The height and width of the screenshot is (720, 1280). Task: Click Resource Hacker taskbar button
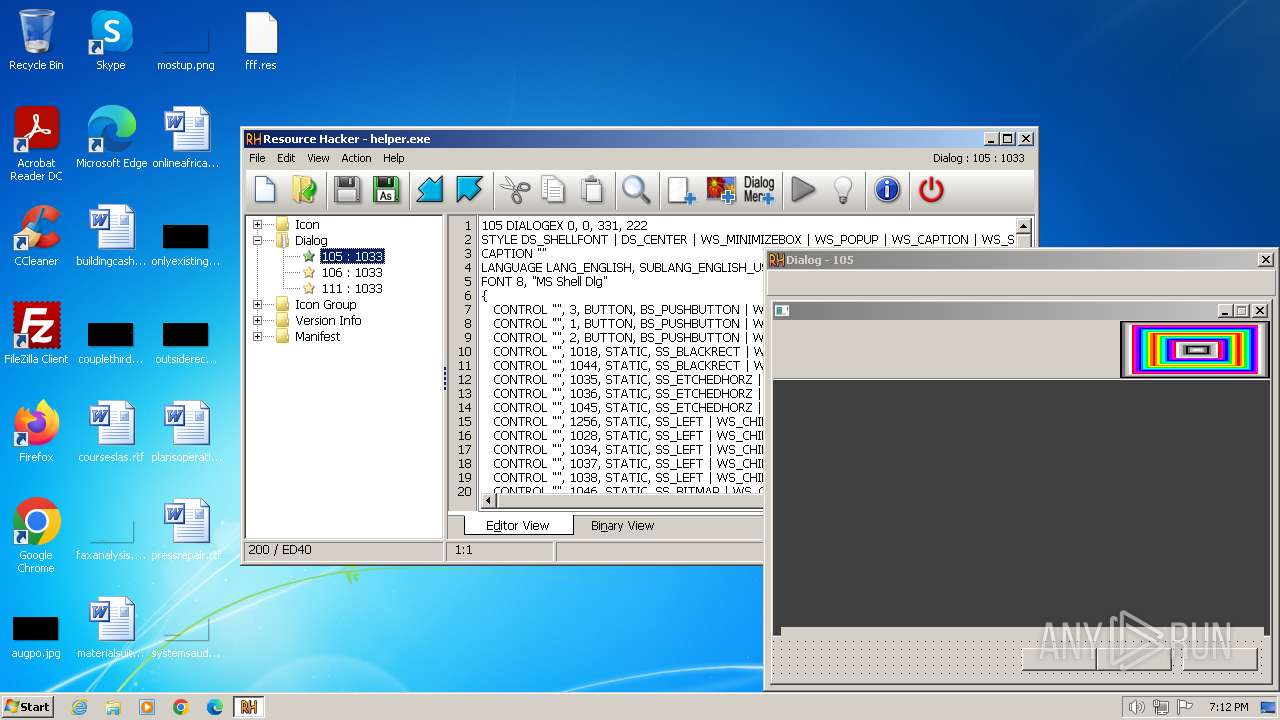pos(249,706)
